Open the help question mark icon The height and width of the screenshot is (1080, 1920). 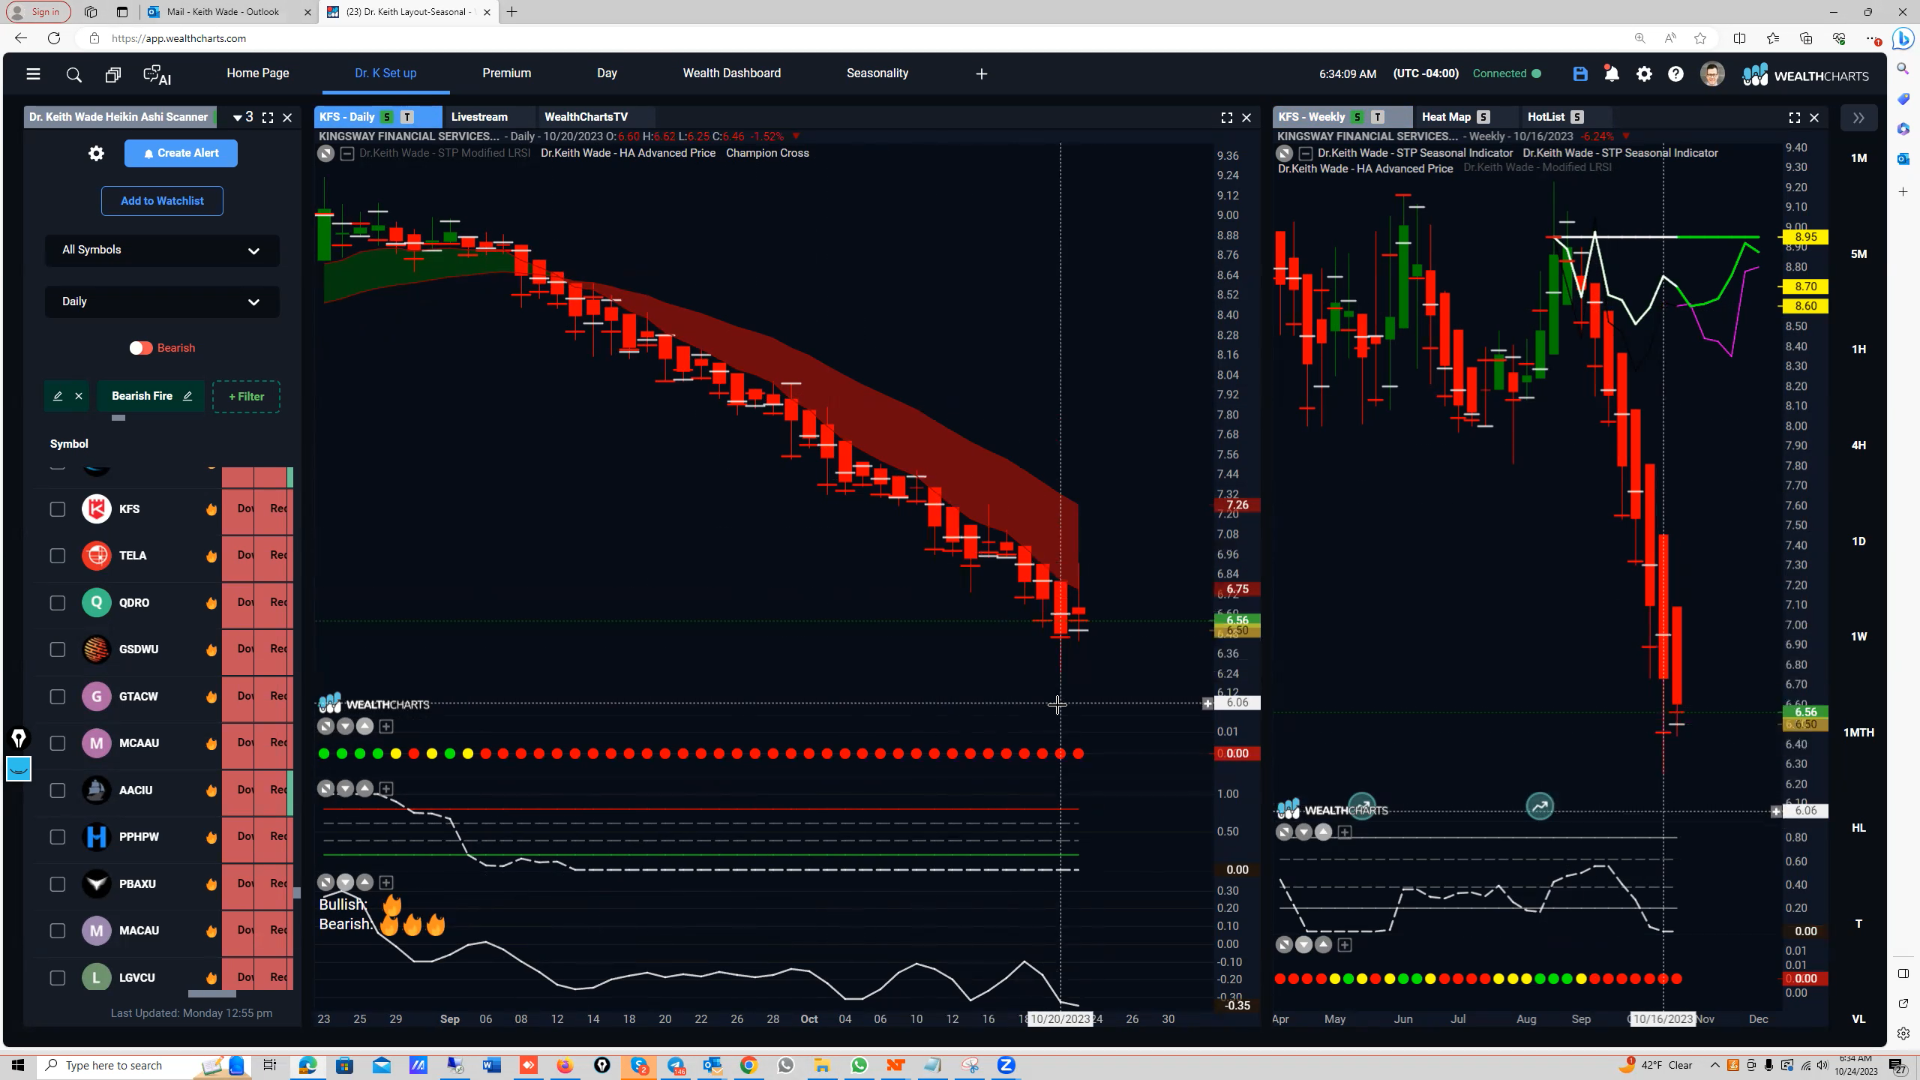(1676, 74)
